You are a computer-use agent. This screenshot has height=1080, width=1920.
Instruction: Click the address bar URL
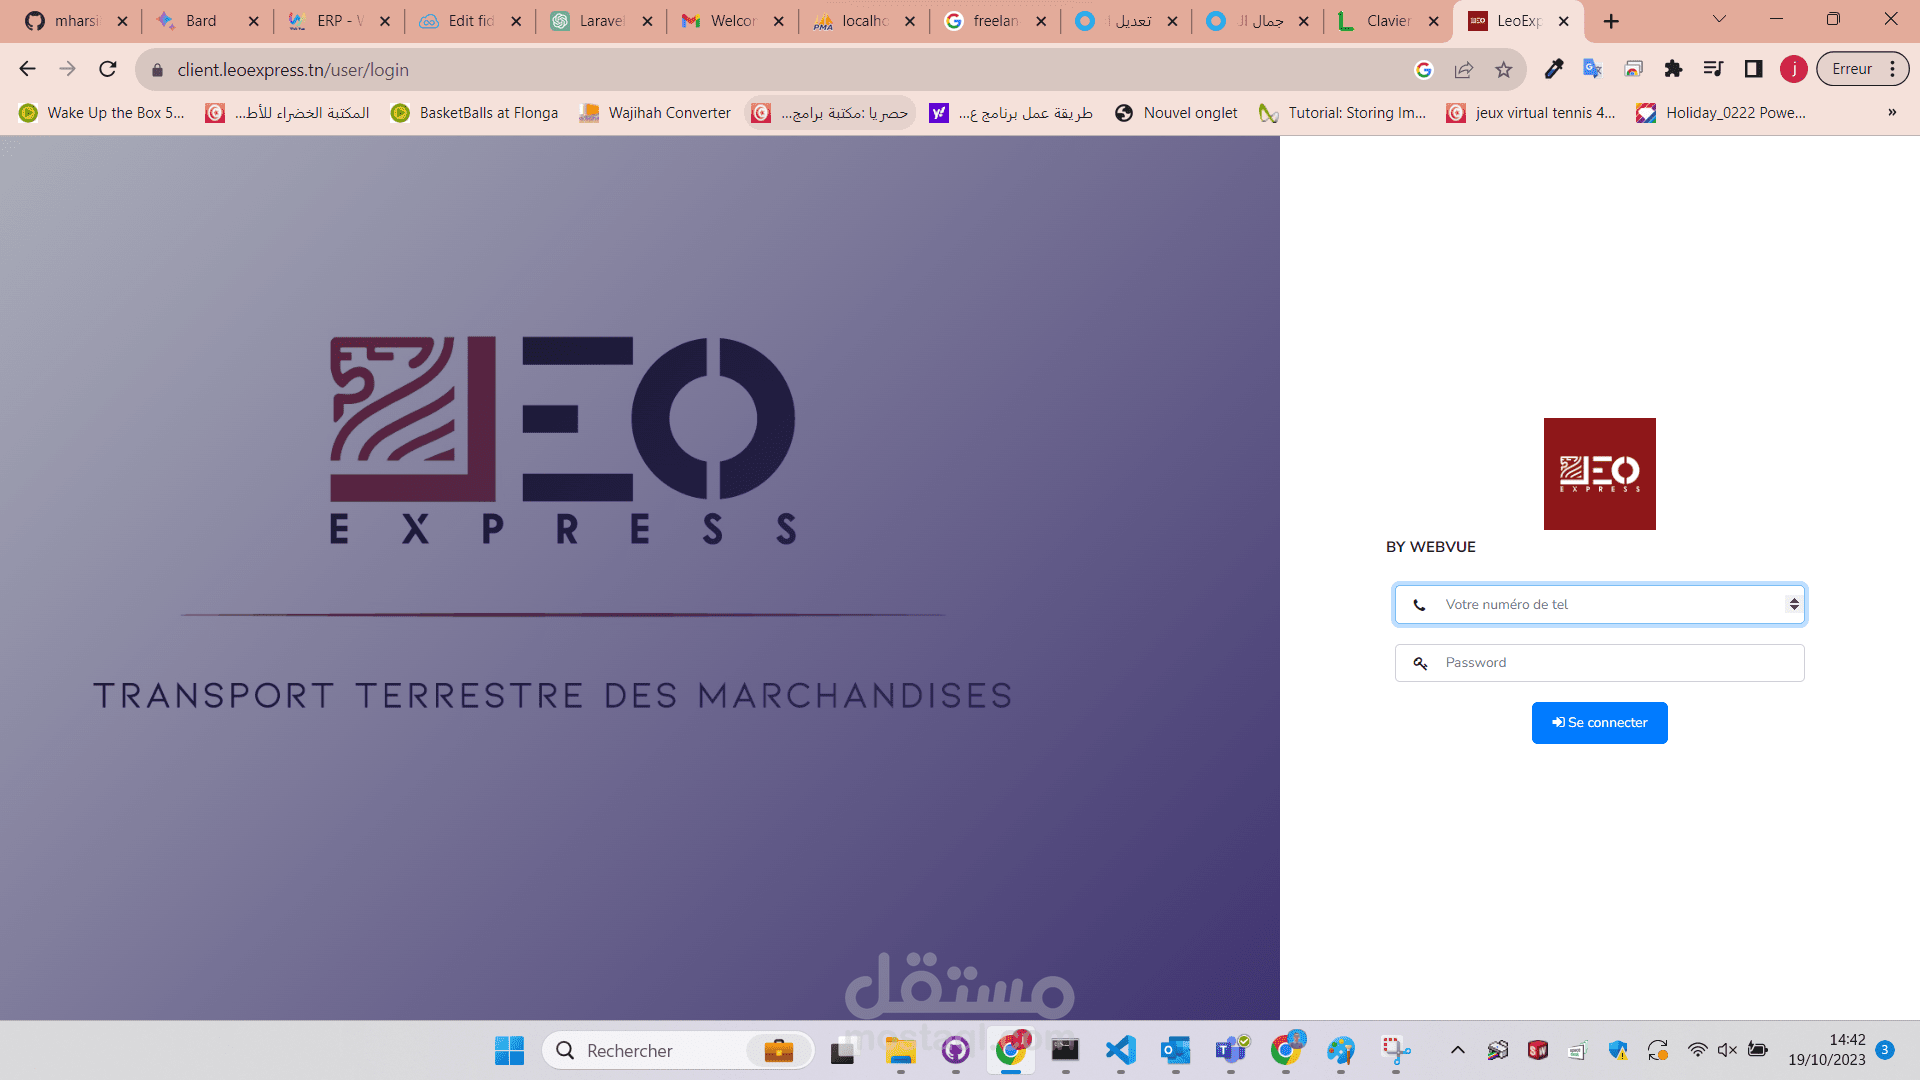pos(293,70)
